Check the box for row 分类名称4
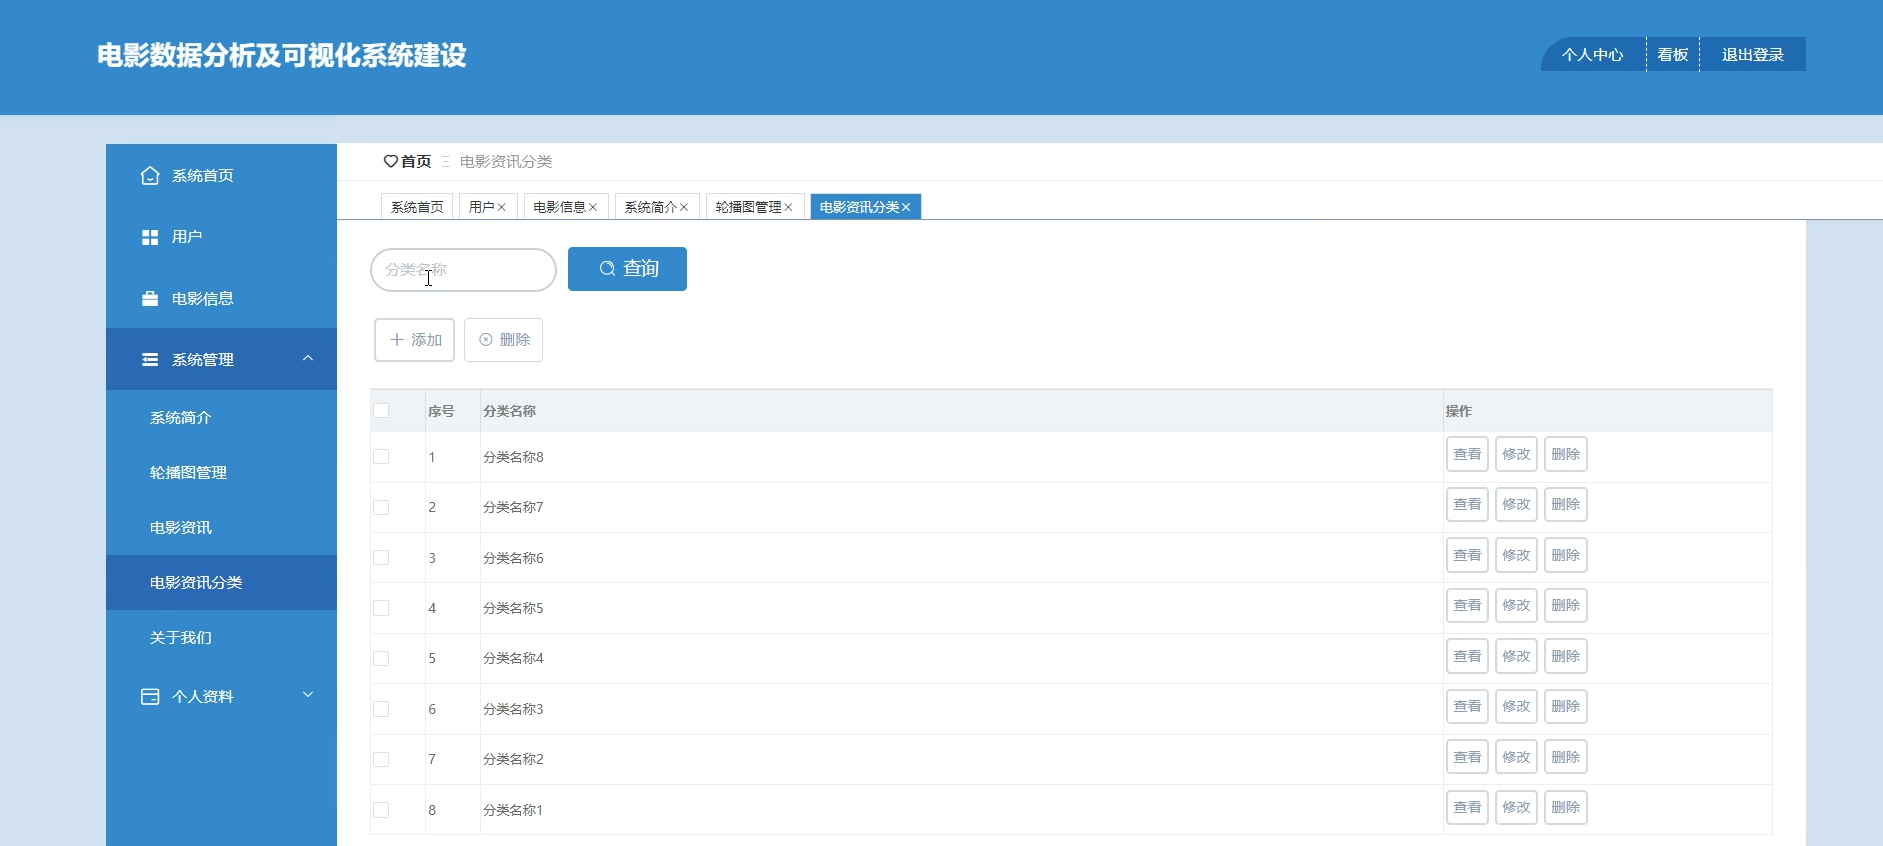Viewport: 1883px width, 846px height. [x=381, y=658]
